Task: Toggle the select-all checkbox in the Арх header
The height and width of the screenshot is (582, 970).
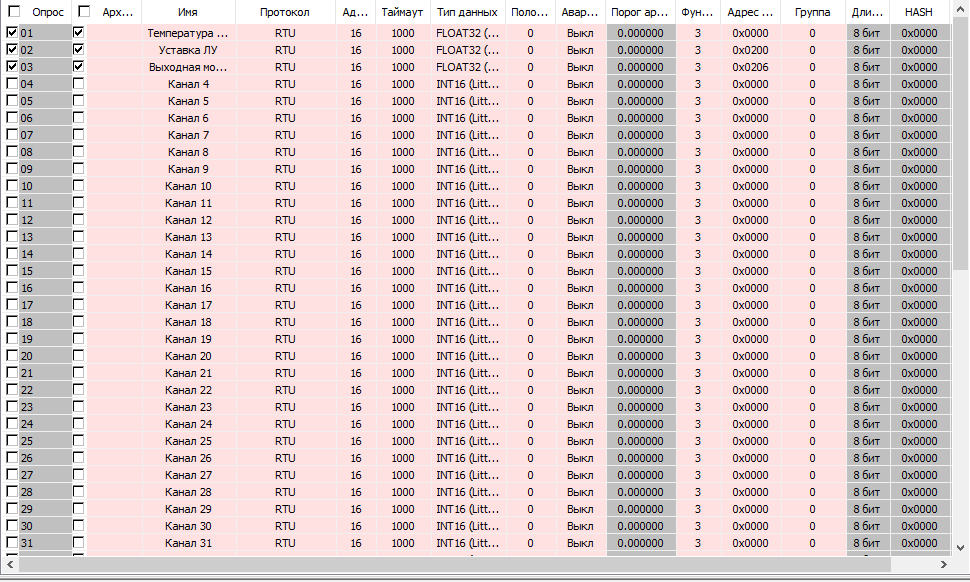Action: tap(84, 12)
